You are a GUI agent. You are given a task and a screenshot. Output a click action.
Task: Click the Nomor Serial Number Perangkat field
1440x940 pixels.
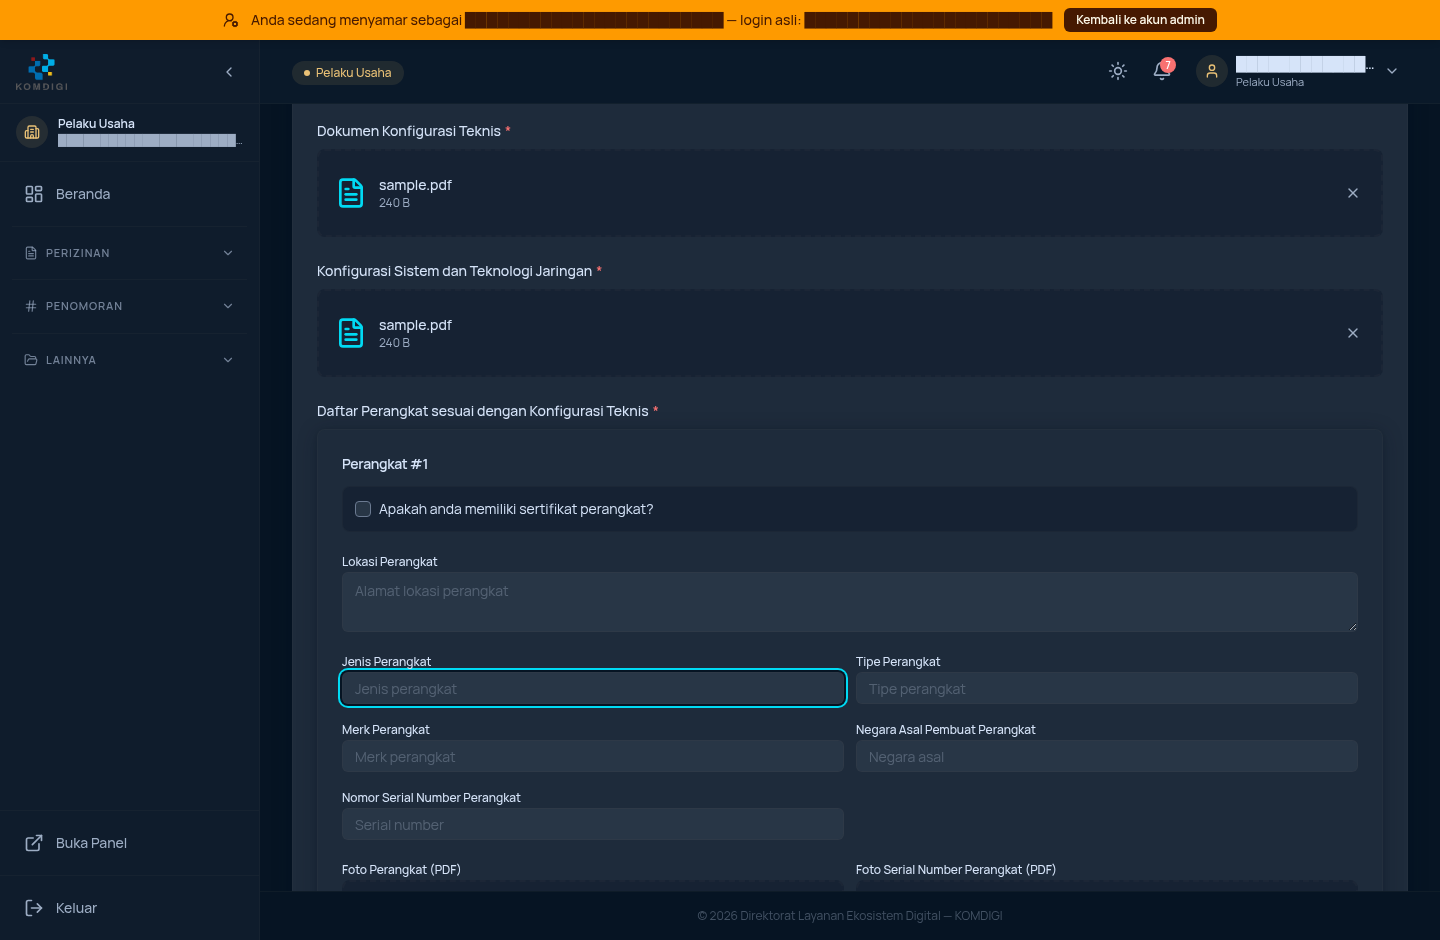pos(593,824)
